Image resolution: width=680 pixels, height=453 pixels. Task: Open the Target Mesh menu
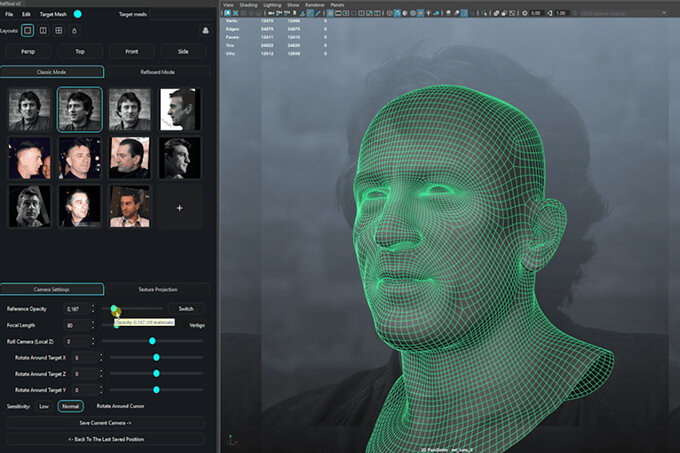click(x=52, y=14)
